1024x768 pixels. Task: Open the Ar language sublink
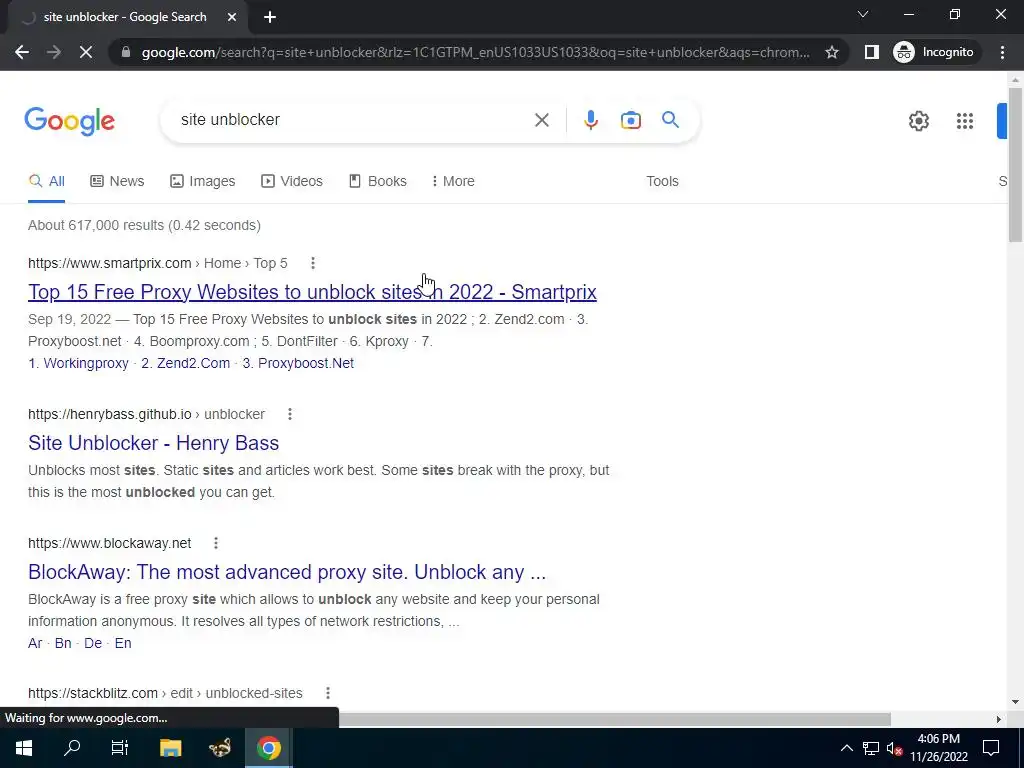pos(35,643)
